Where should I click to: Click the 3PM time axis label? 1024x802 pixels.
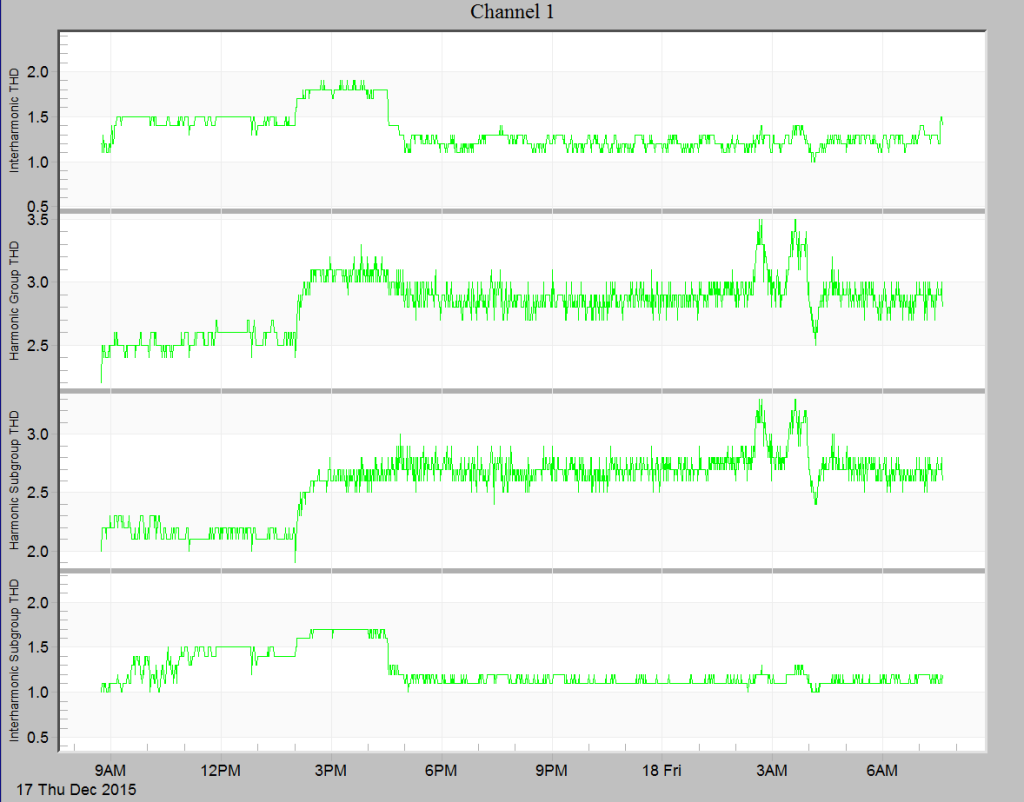point(332,771)
